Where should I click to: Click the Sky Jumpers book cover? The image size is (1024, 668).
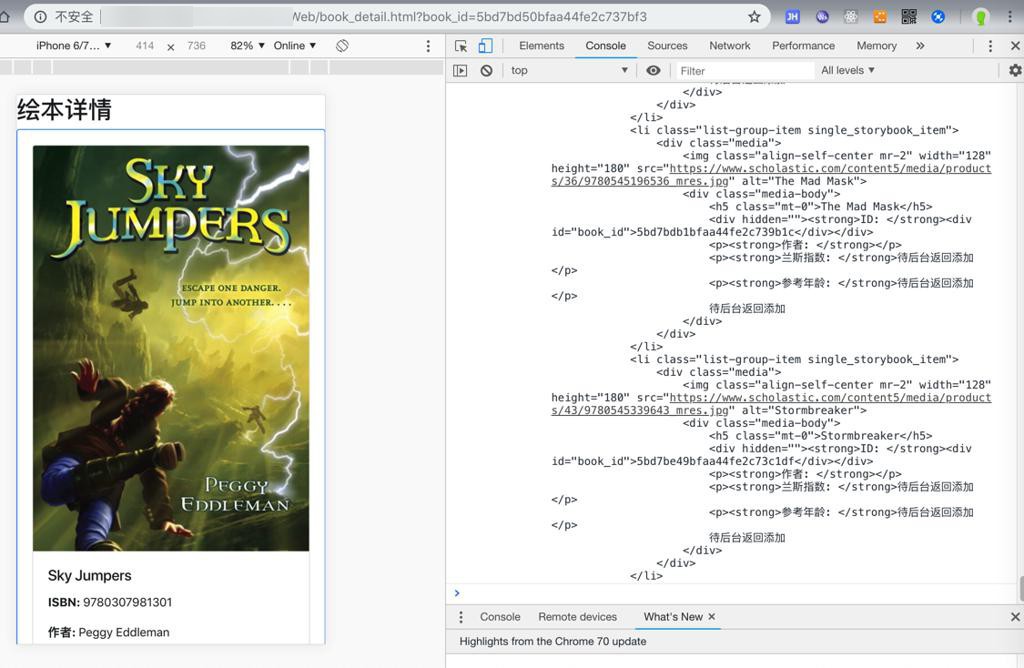click(x=171, y=348)
